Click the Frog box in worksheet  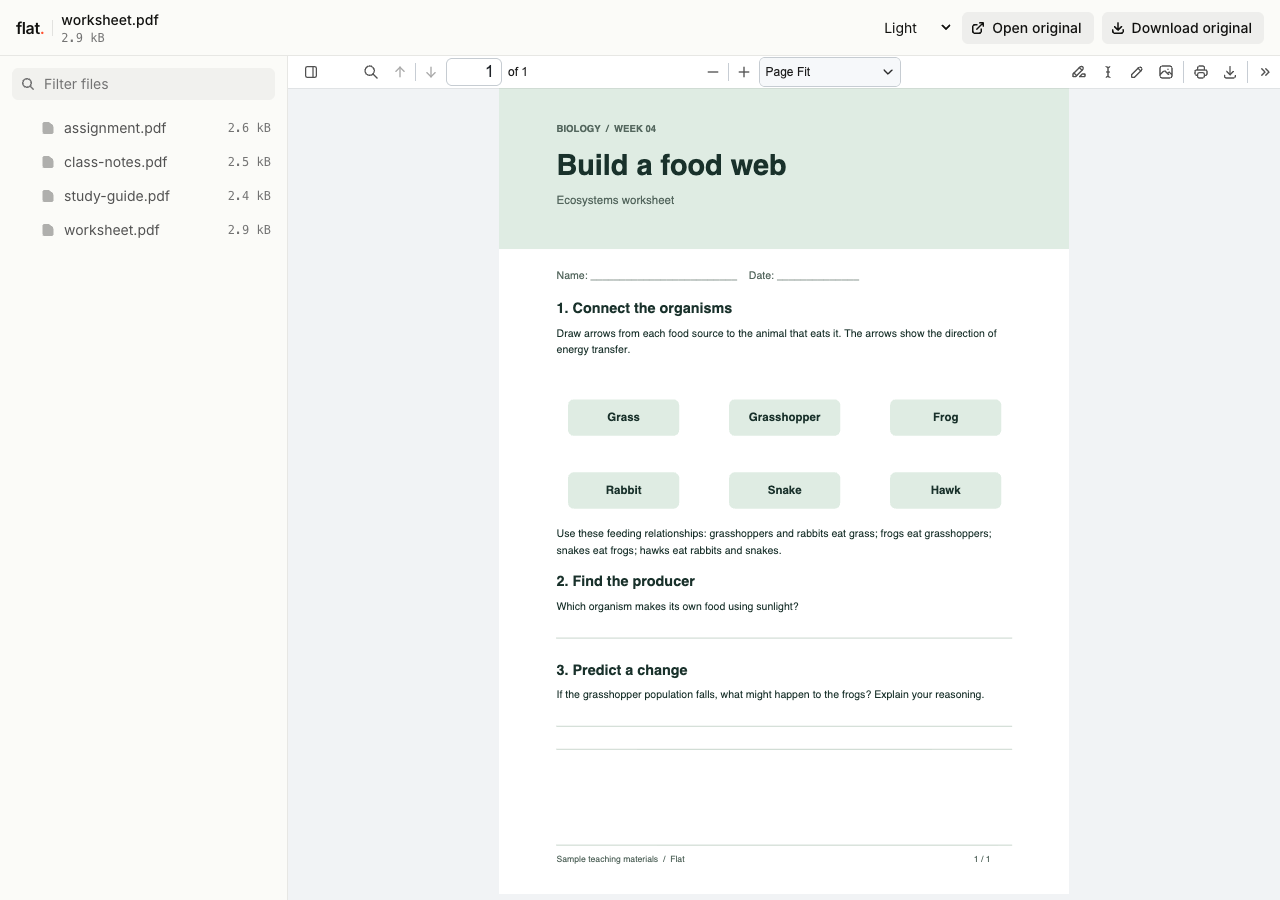click(945, 418)
